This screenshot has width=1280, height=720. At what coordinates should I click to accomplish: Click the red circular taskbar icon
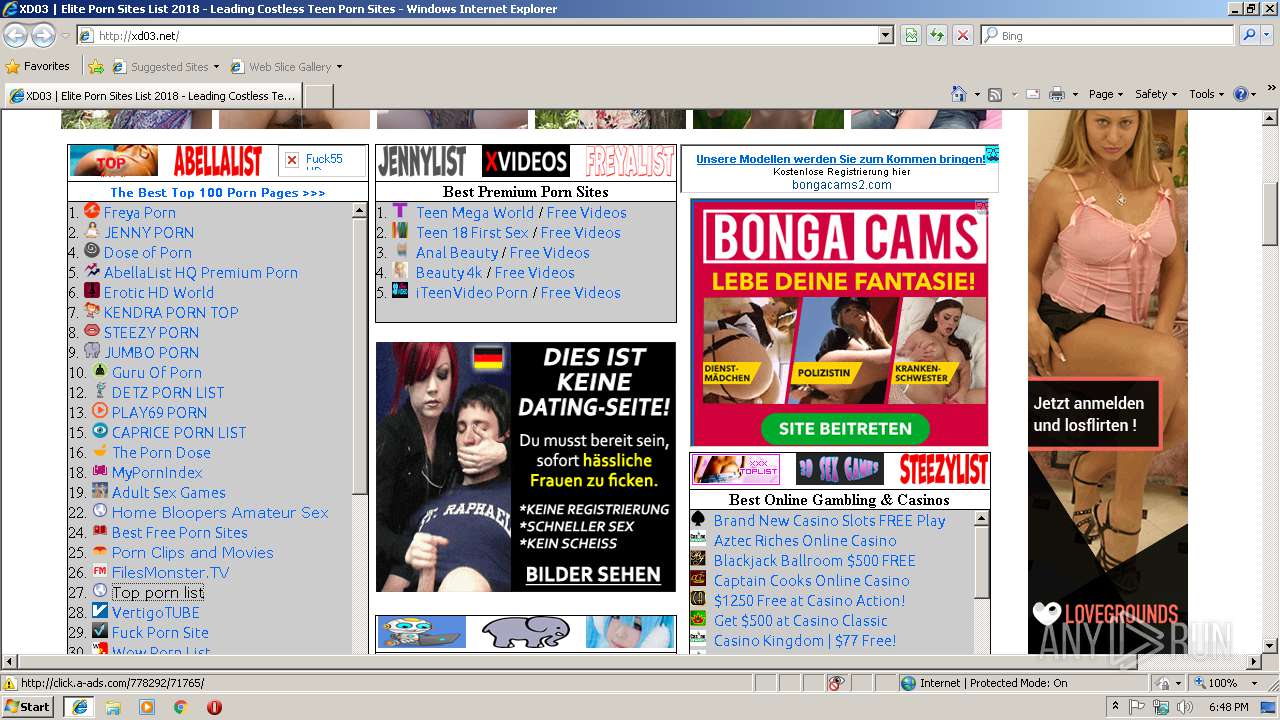214,706
